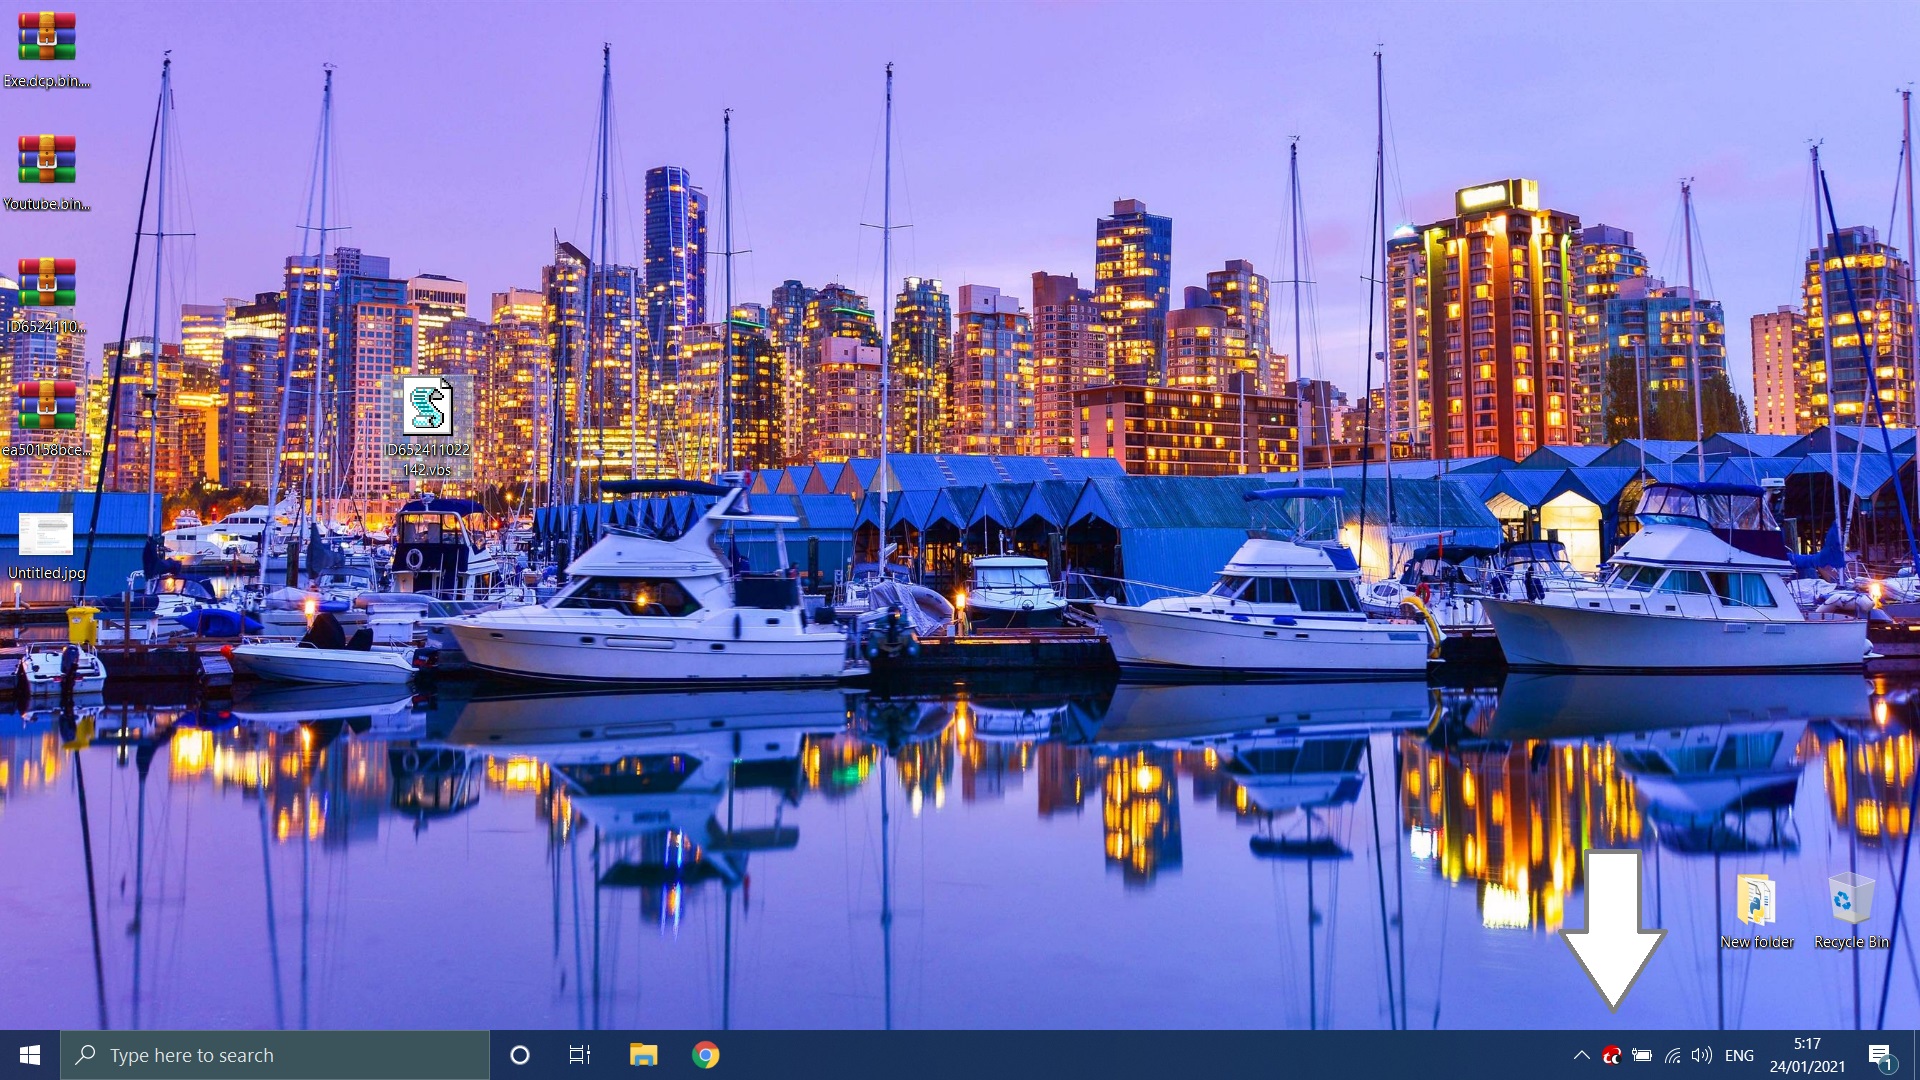
Task: Launch Google Chrome from the taskbar
Action: (x=706, y=1056)
